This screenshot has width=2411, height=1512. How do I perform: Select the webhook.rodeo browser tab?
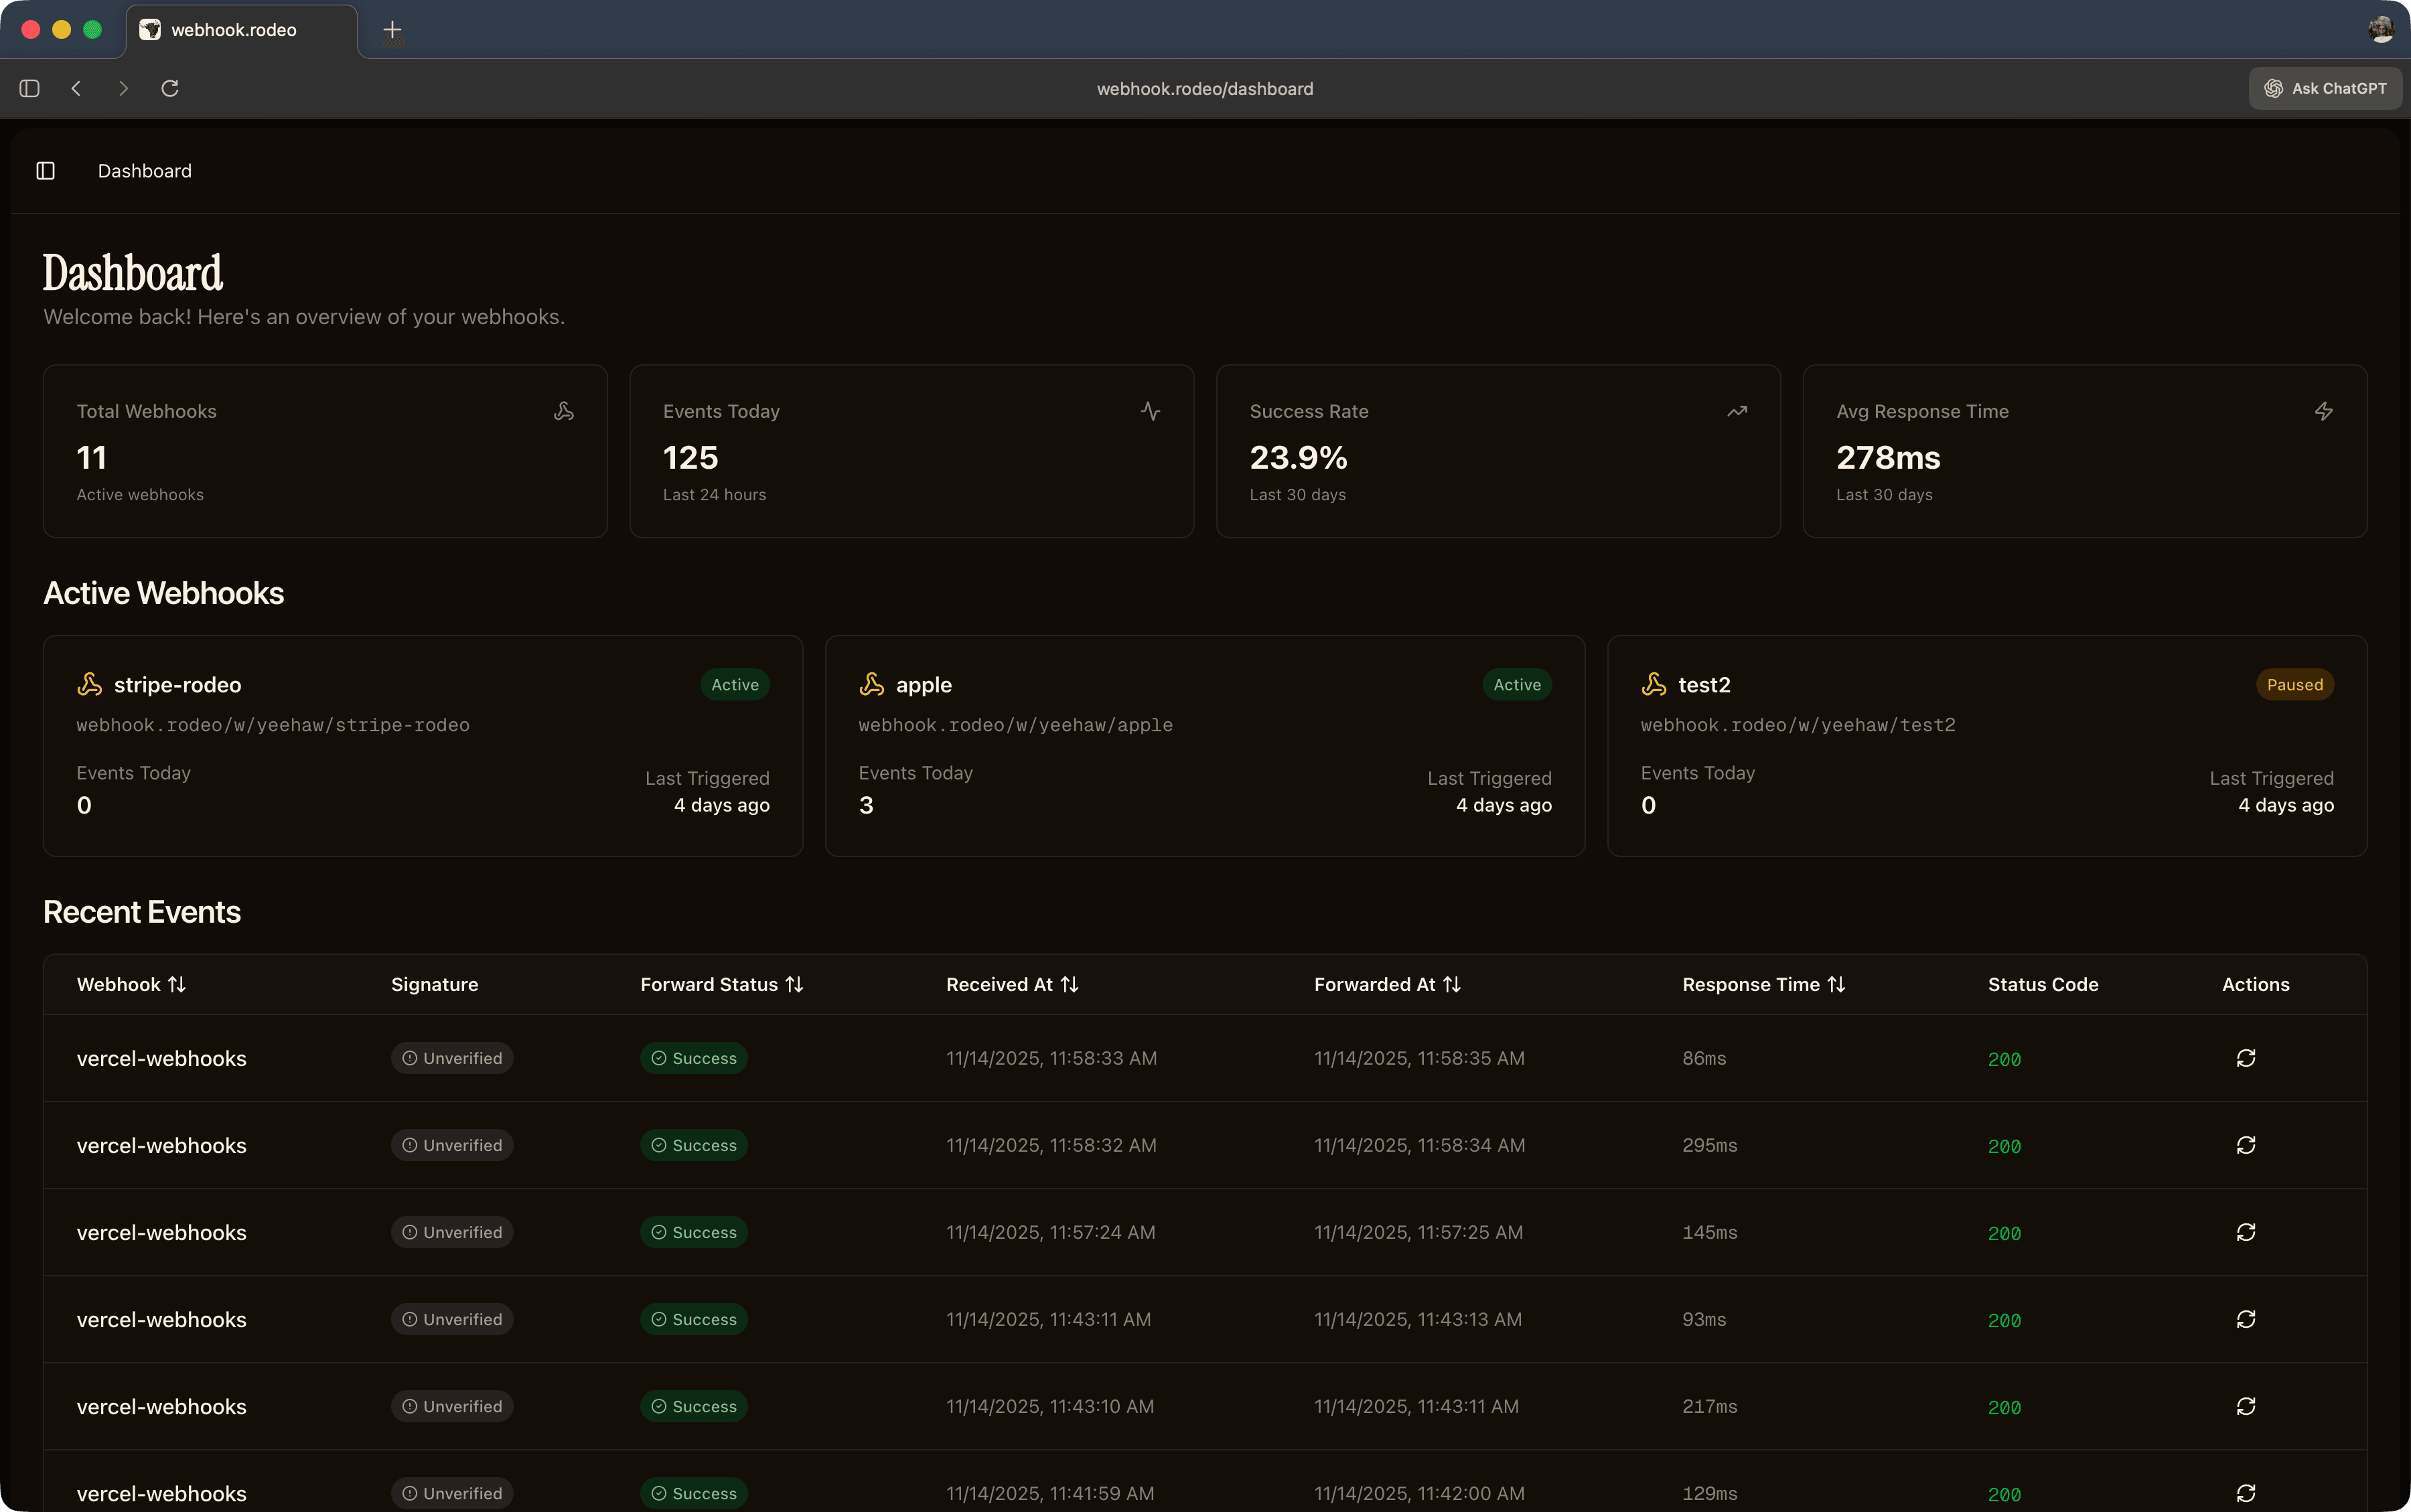click(x=240, y=29)
